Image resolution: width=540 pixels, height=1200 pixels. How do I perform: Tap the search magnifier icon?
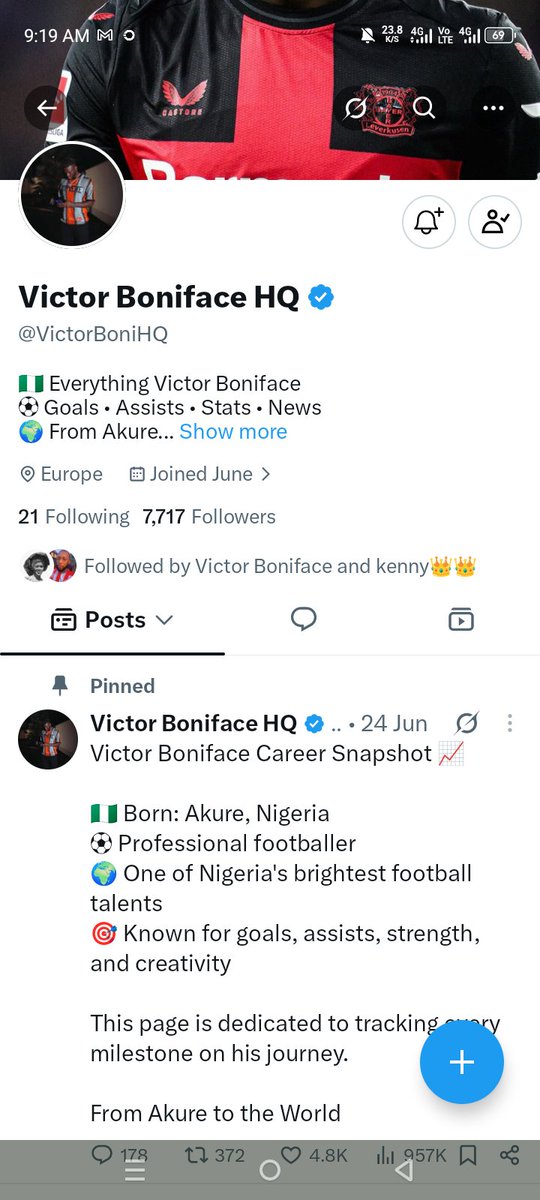point(424,108)
